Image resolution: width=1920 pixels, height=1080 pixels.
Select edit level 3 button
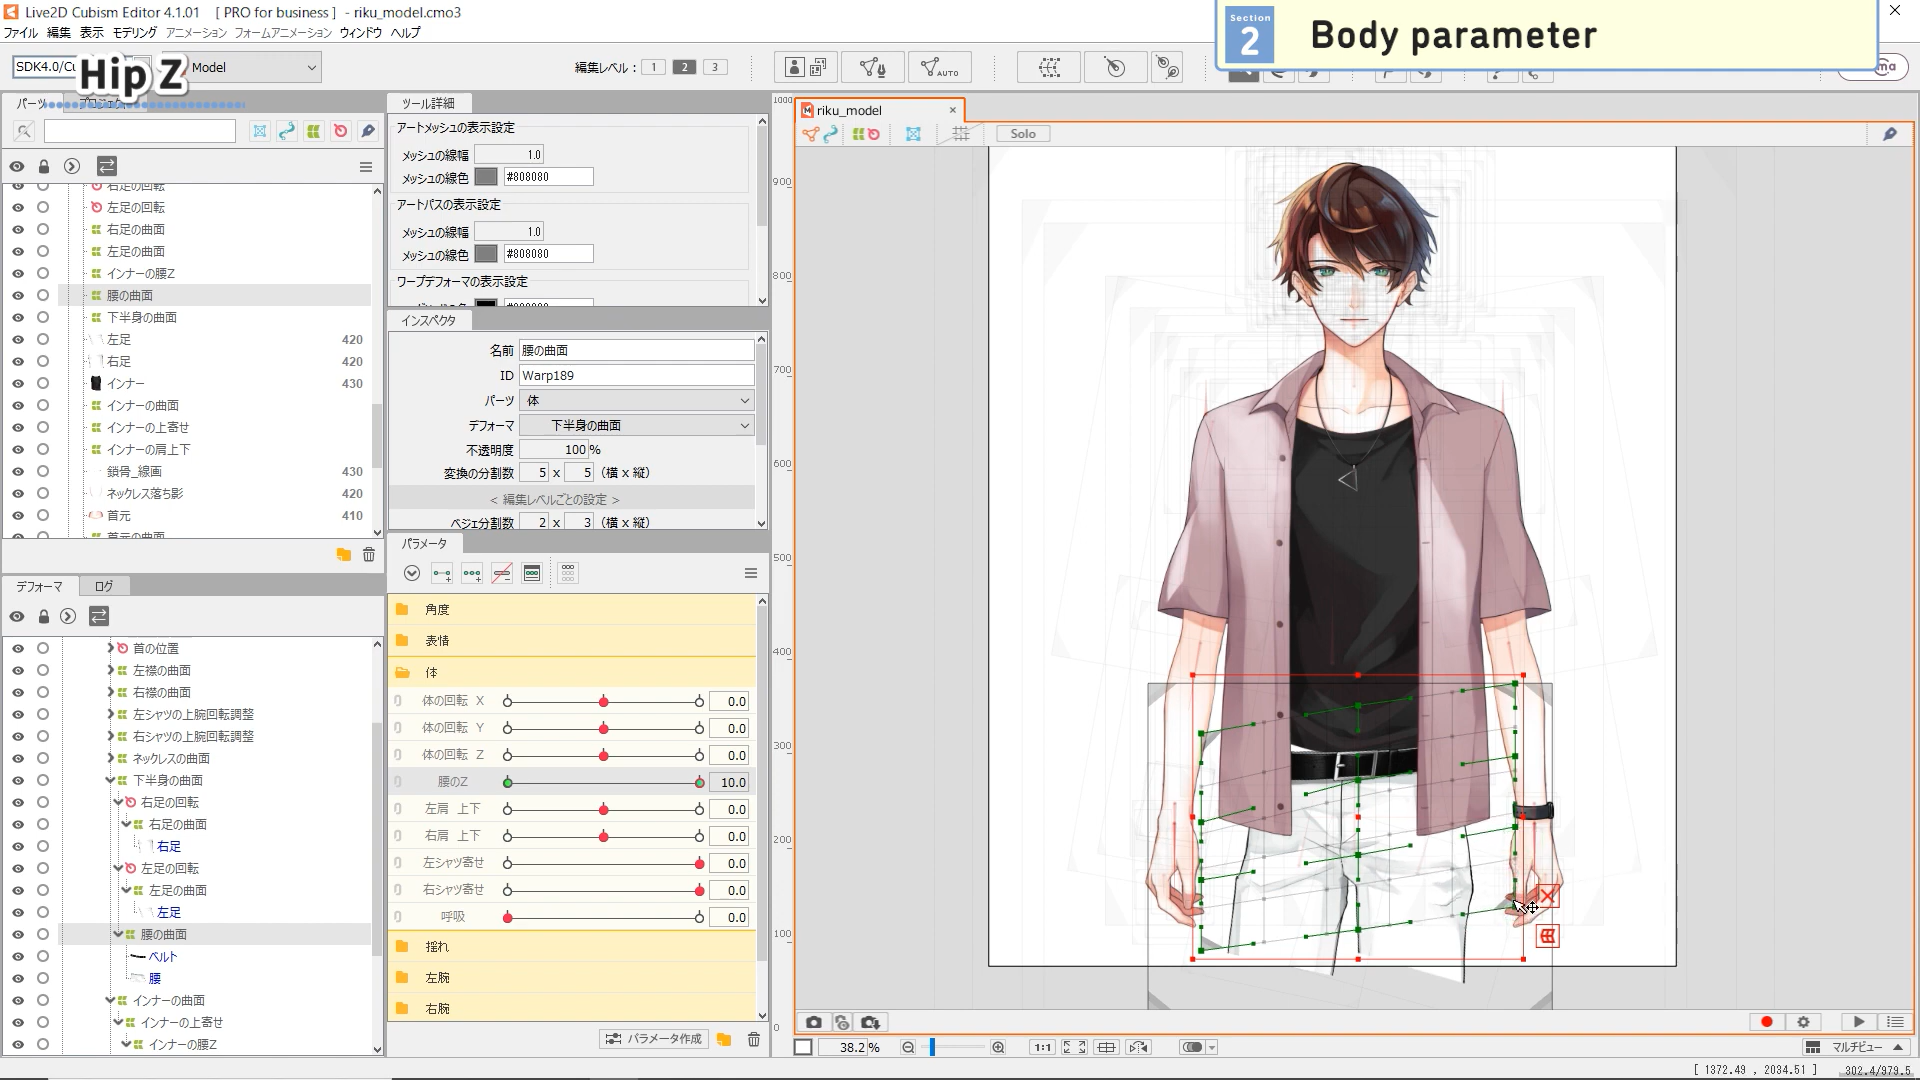[x=715, y=67]
